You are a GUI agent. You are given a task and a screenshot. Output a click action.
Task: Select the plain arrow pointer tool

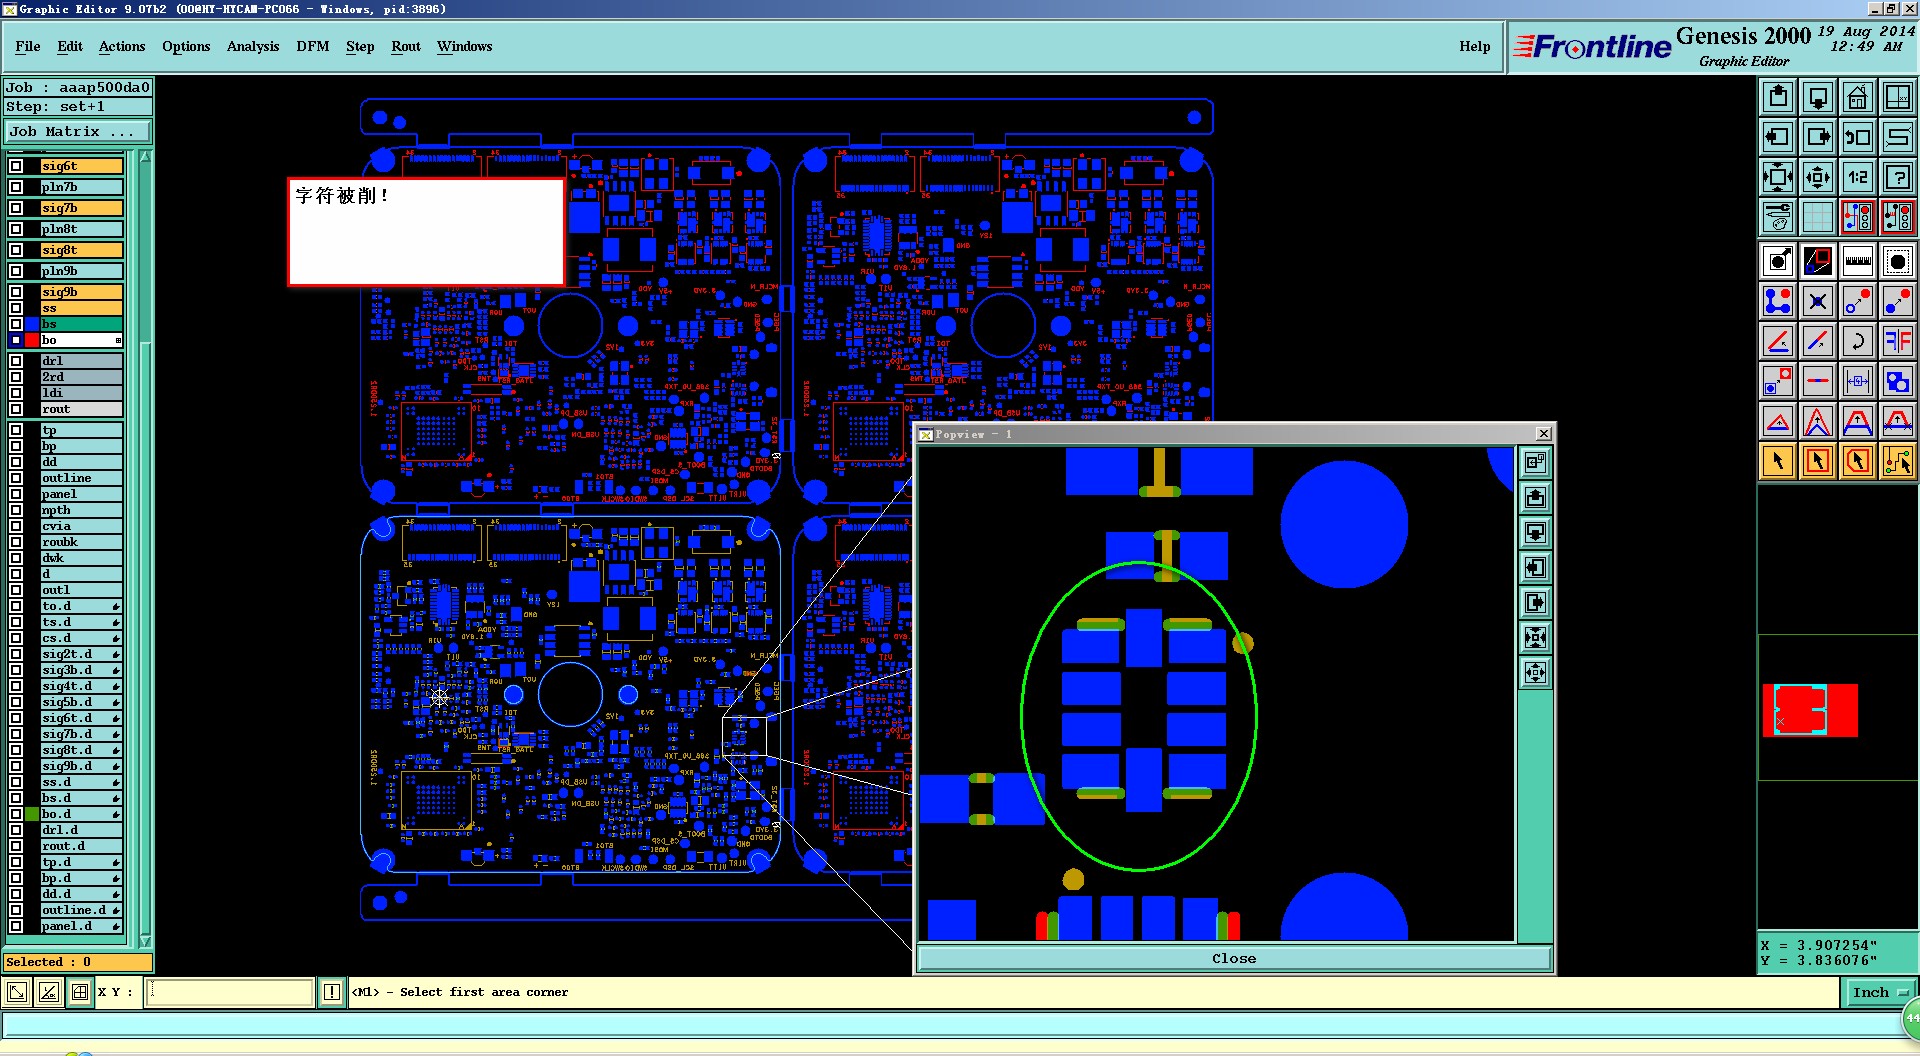tap(1778, 461)
